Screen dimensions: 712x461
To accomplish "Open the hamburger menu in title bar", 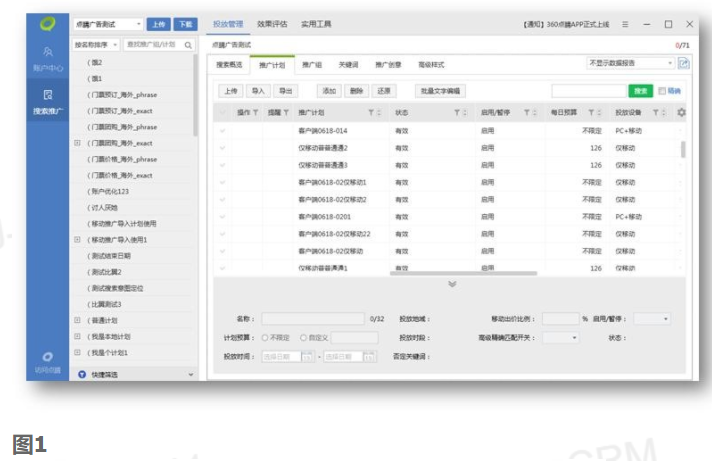I will pos(625,24).
